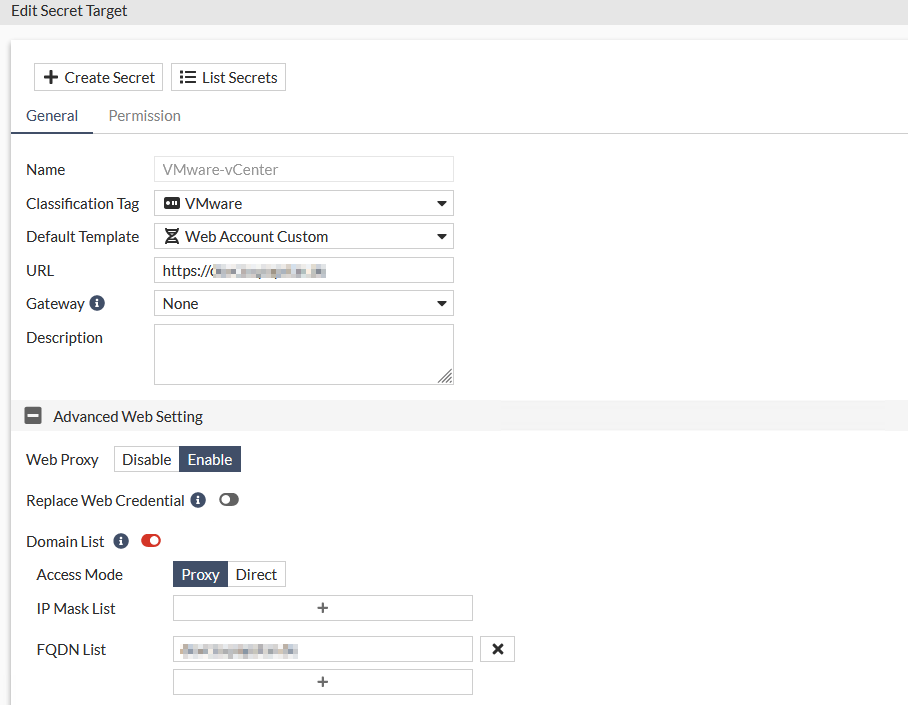The width and height of the screenshot is (908, 705).
Task: Click the Domain List info icon
Action: (121, 541)
